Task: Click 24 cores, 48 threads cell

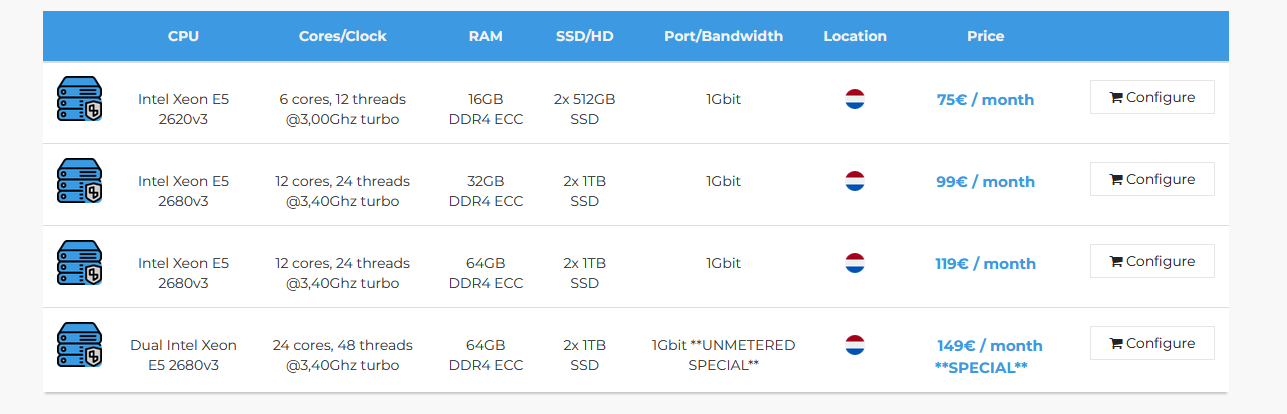Action: click(343, 355)
